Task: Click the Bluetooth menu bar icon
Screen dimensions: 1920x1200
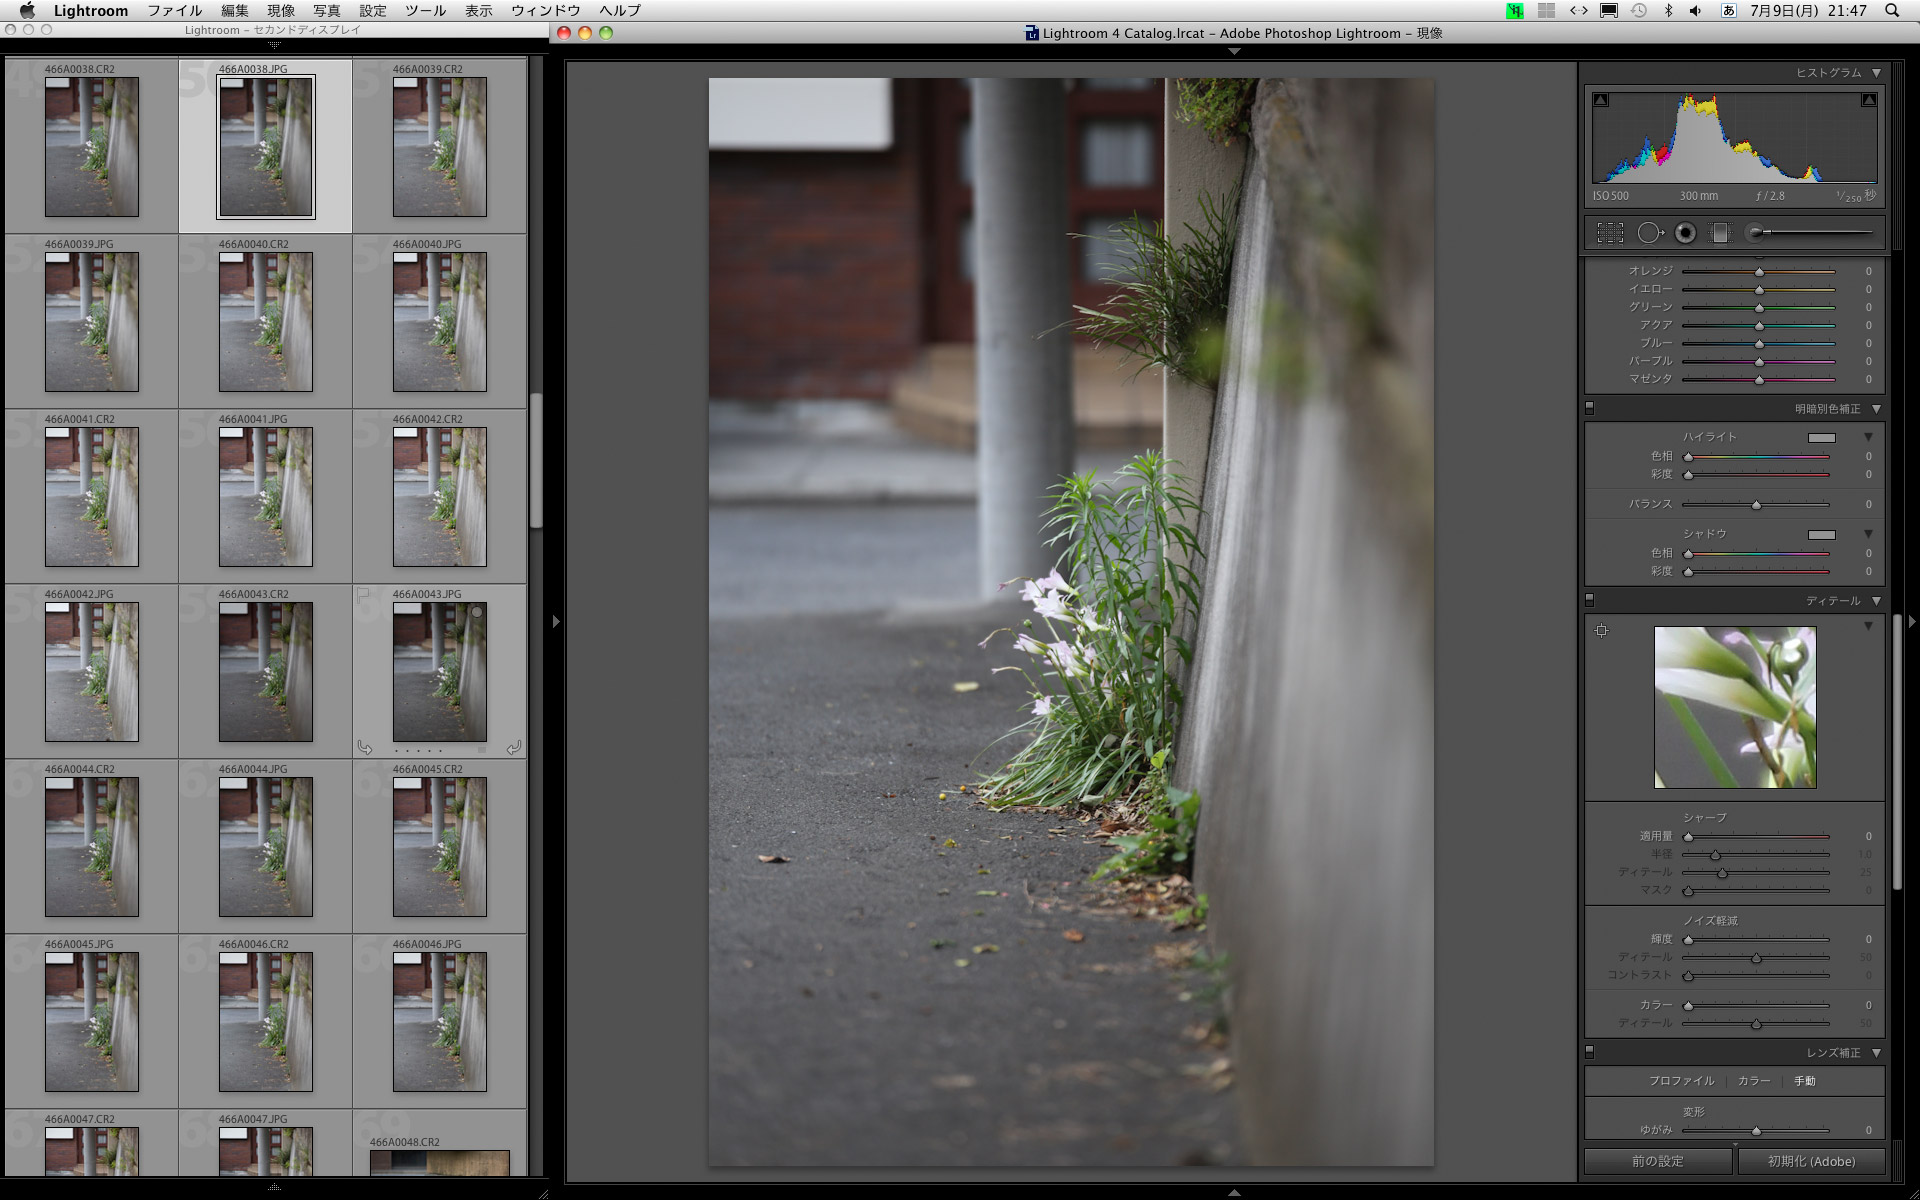Action: 1668,11
